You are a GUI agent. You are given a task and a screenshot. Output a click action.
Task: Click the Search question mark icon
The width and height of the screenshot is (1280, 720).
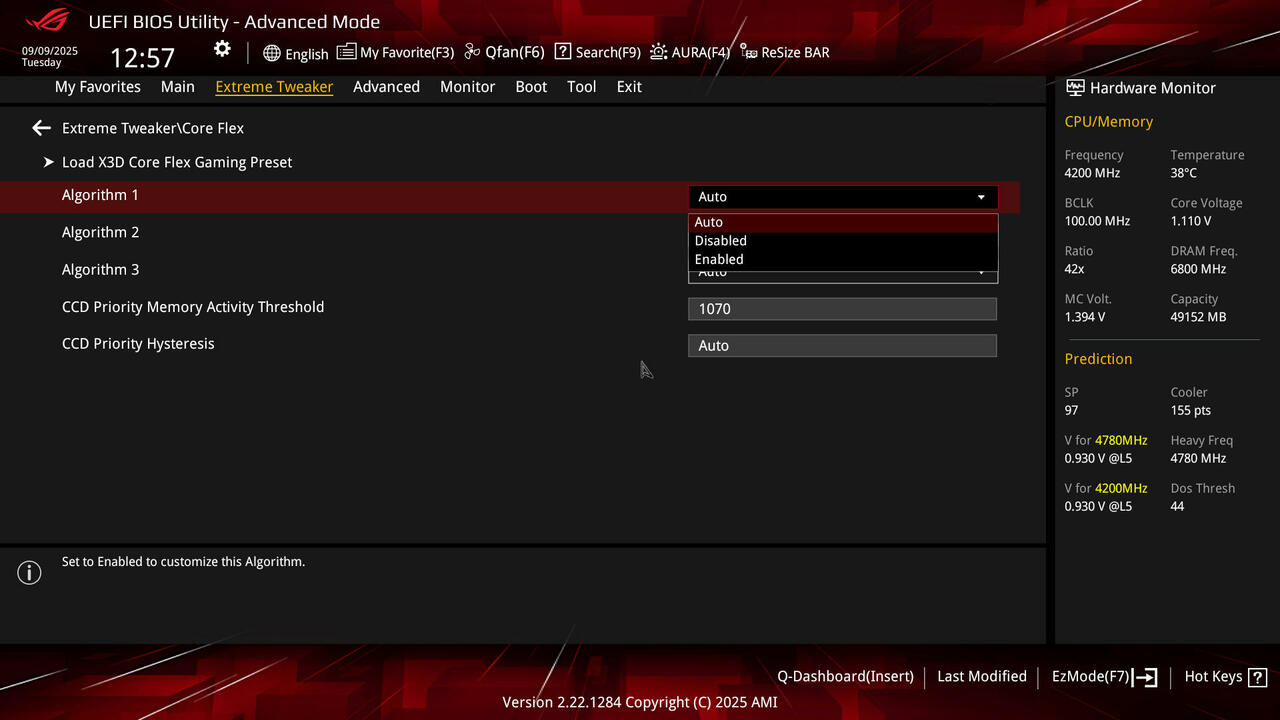563,51
